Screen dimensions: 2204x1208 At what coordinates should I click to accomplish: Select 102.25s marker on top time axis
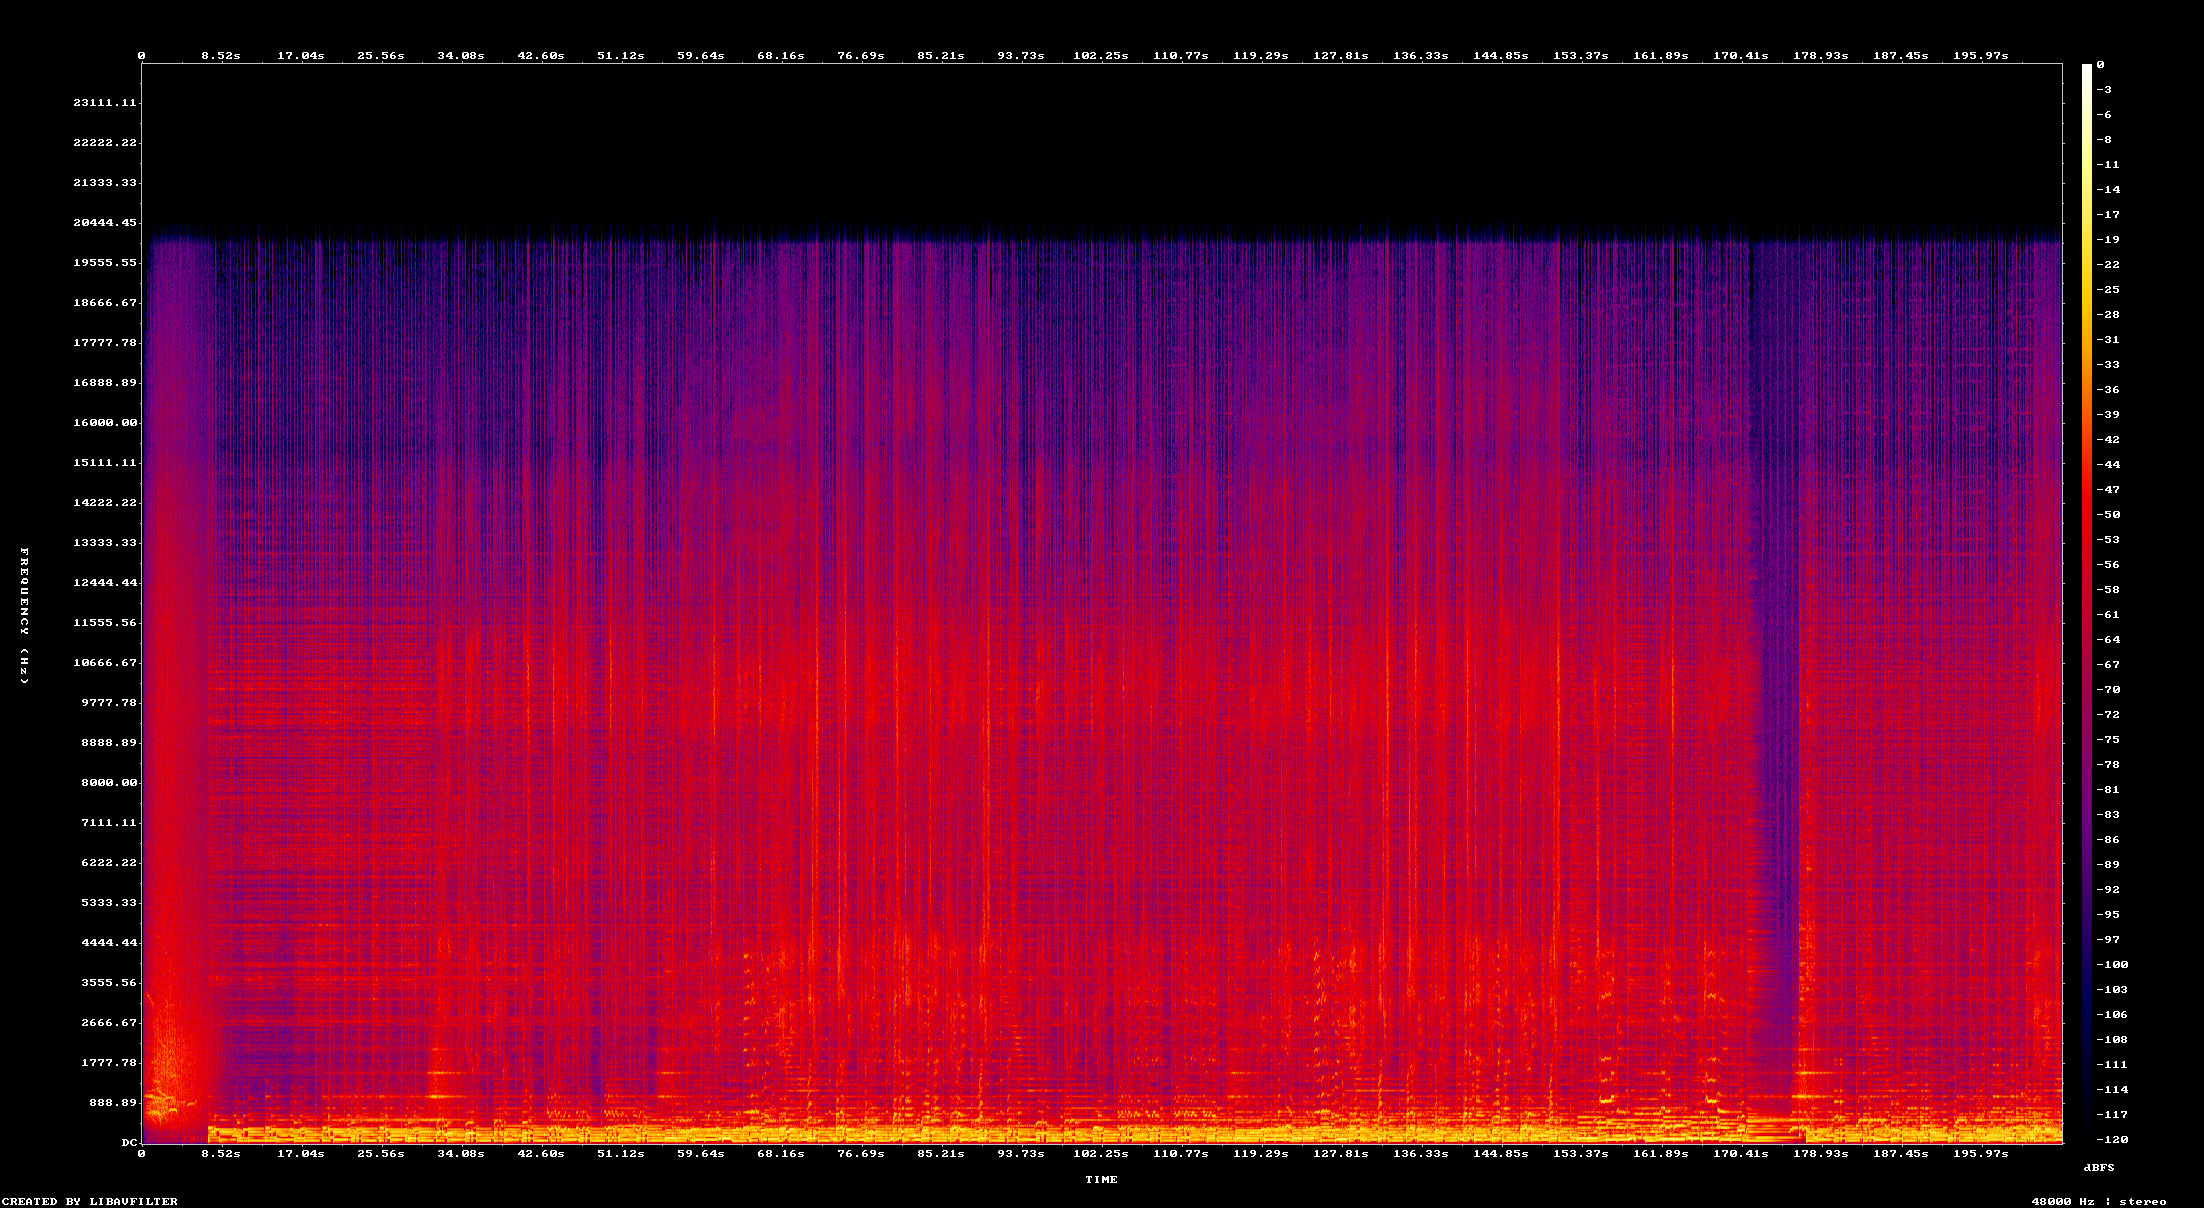(1100, 56)
